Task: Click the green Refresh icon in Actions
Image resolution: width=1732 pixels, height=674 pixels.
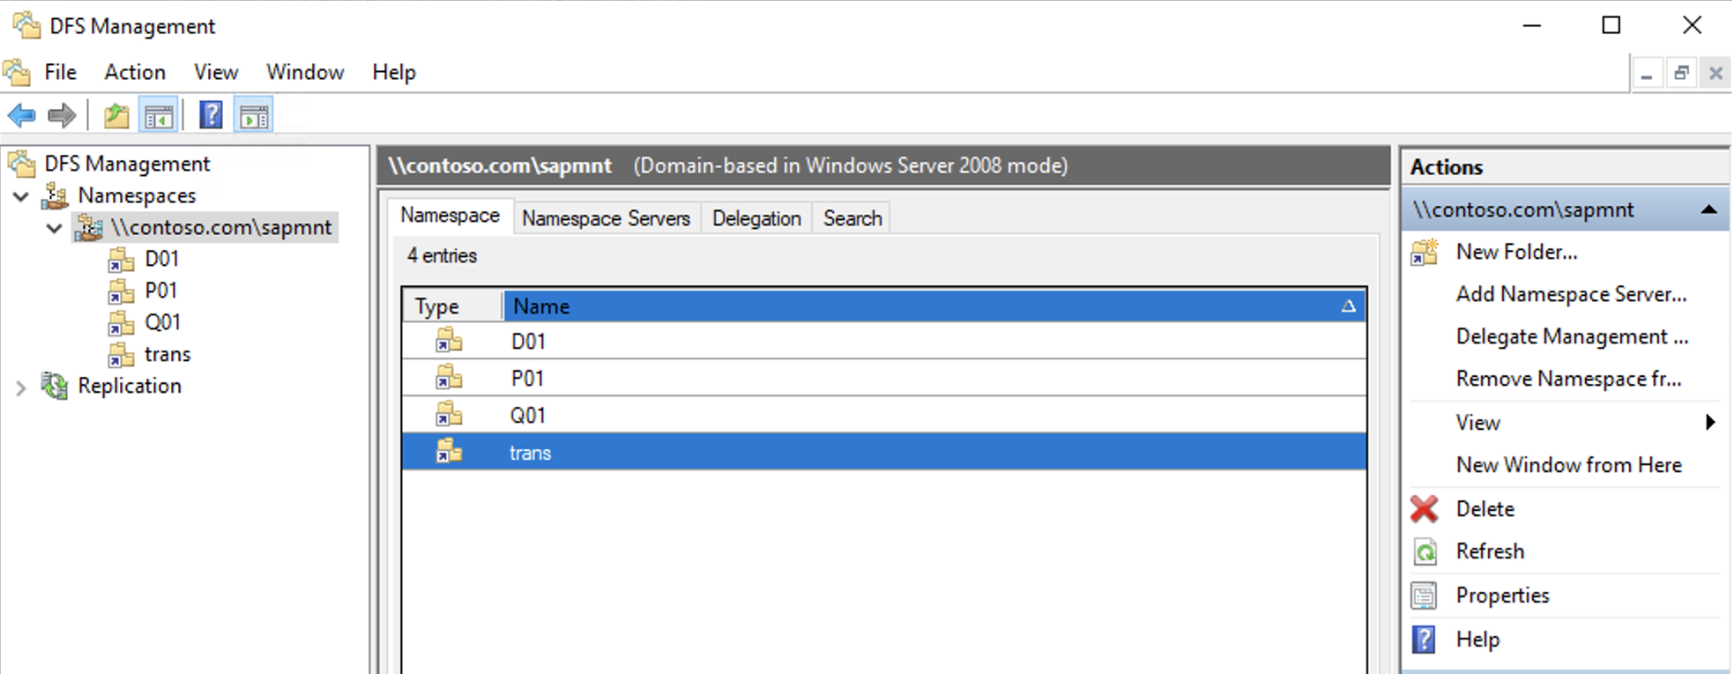Action: coord(1425,552)
